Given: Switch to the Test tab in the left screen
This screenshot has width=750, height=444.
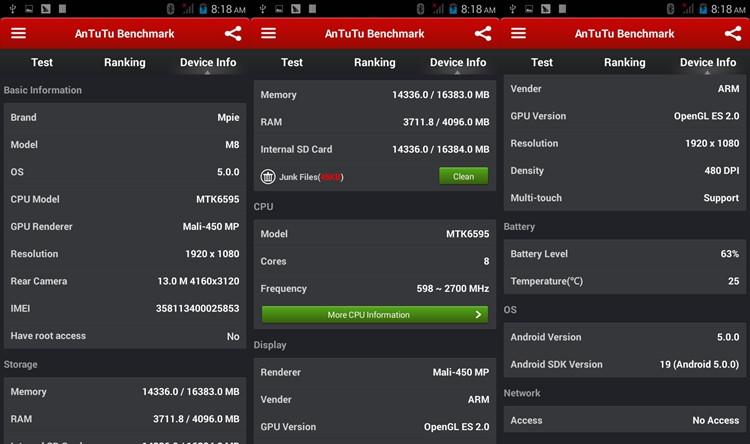Looking at the screenshot, I should (42, 62).
